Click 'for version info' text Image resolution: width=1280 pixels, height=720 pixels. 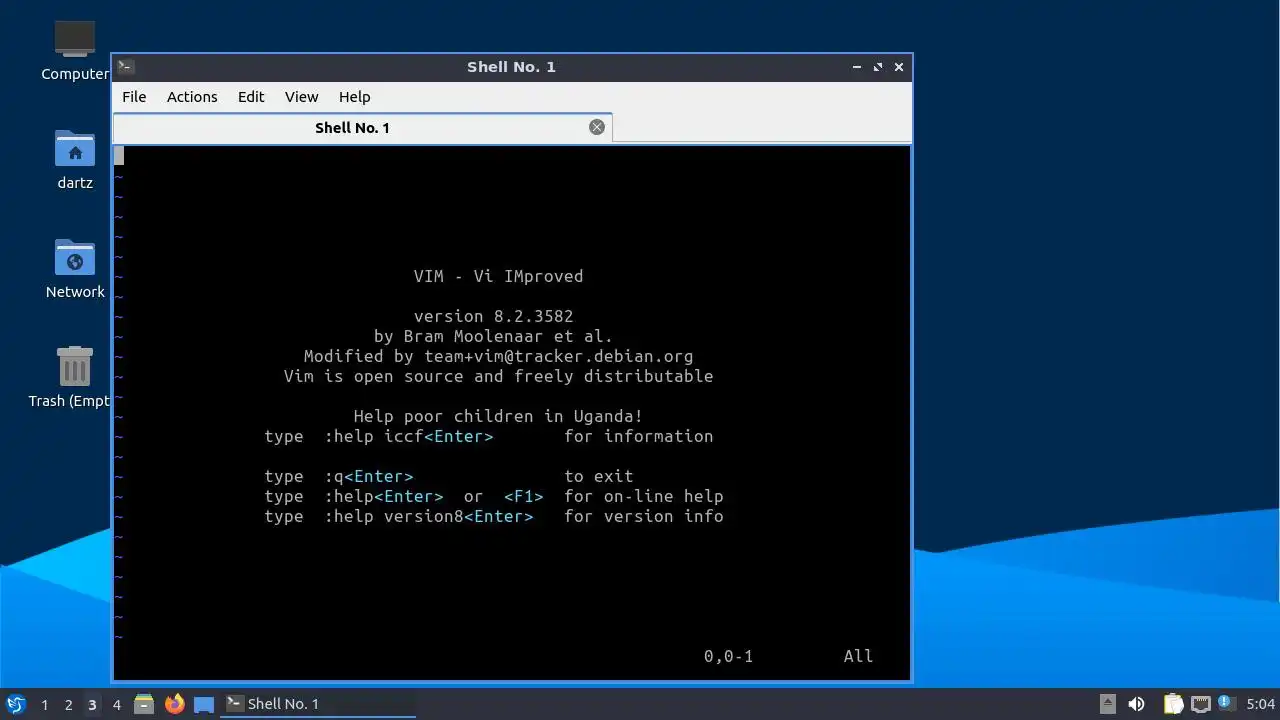point(643,516)
